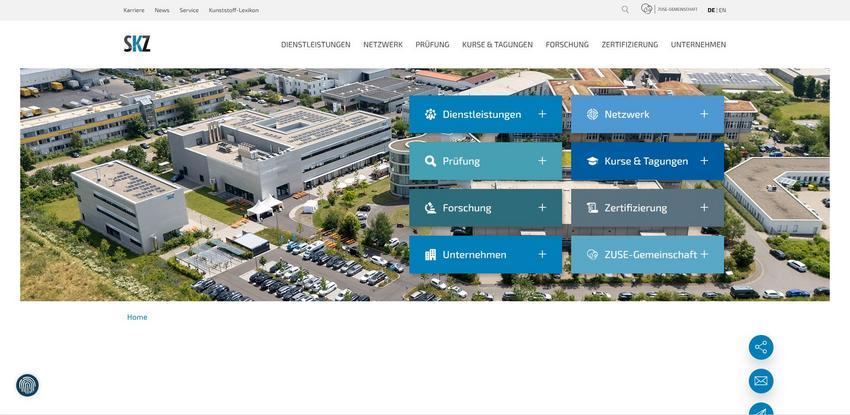This screenshot has width=850, height=415.
Task: Click the Forschung tile label
Action: click(467, 208)
